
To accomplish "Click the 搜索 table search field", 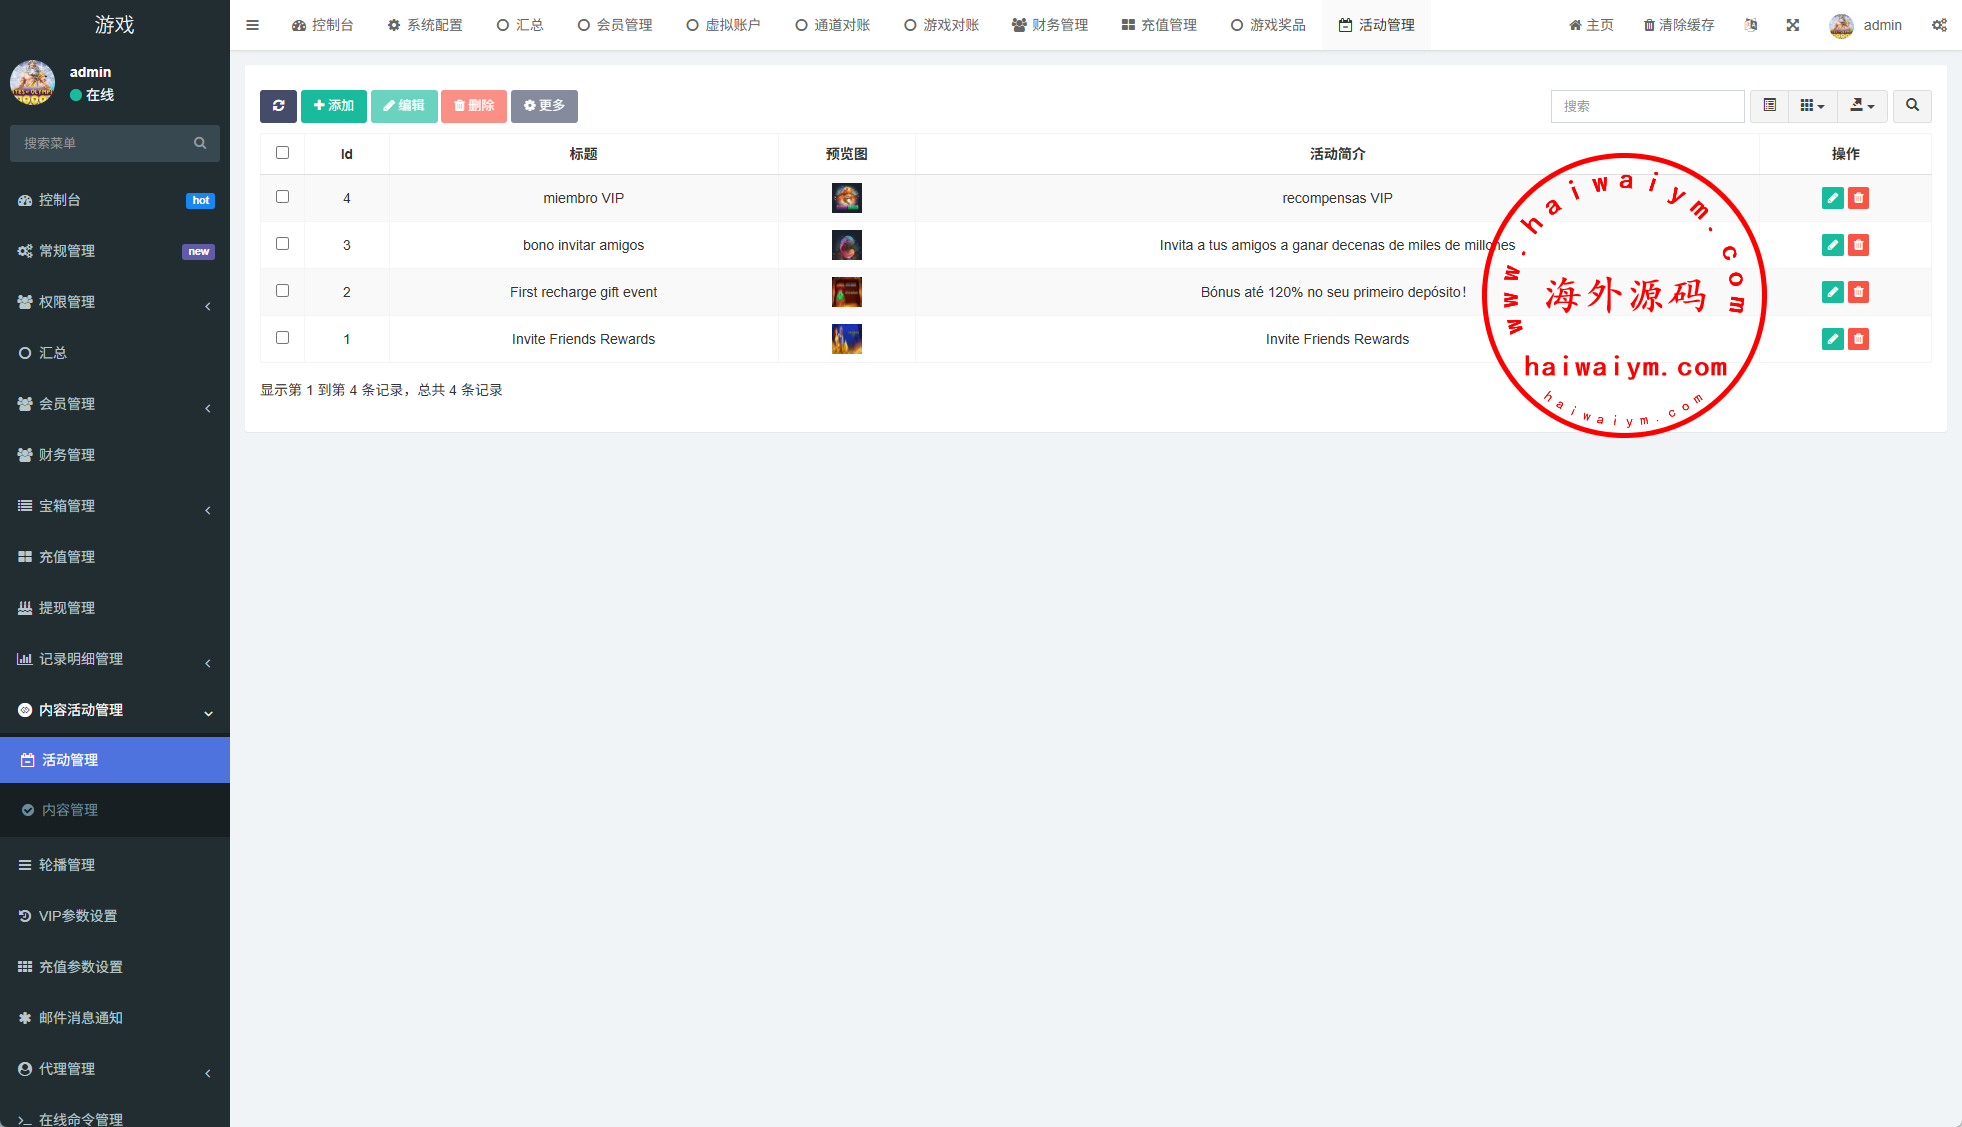I will coord(1647,106).
